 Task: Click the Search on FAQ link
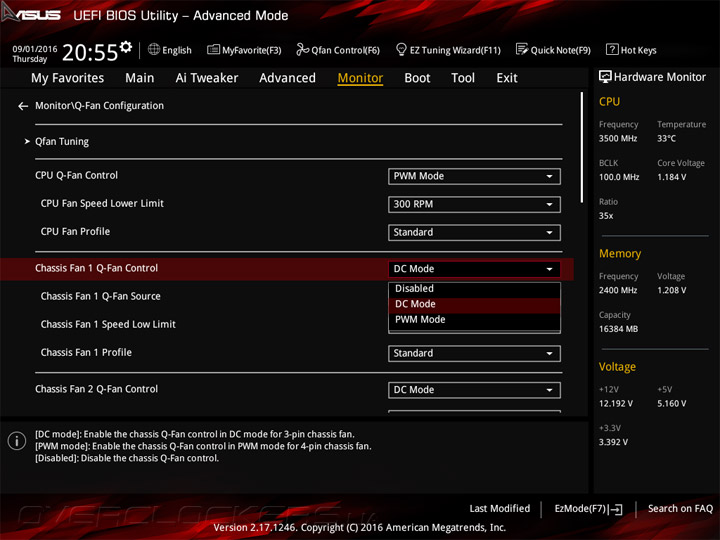coord(680,509)
